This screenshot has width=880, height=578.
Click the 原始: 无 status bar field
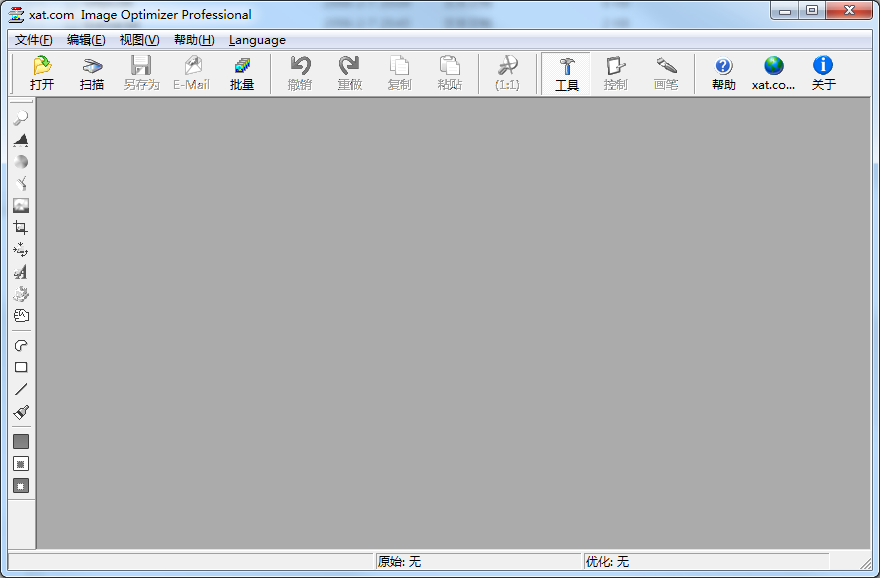[x=478, y=561]
